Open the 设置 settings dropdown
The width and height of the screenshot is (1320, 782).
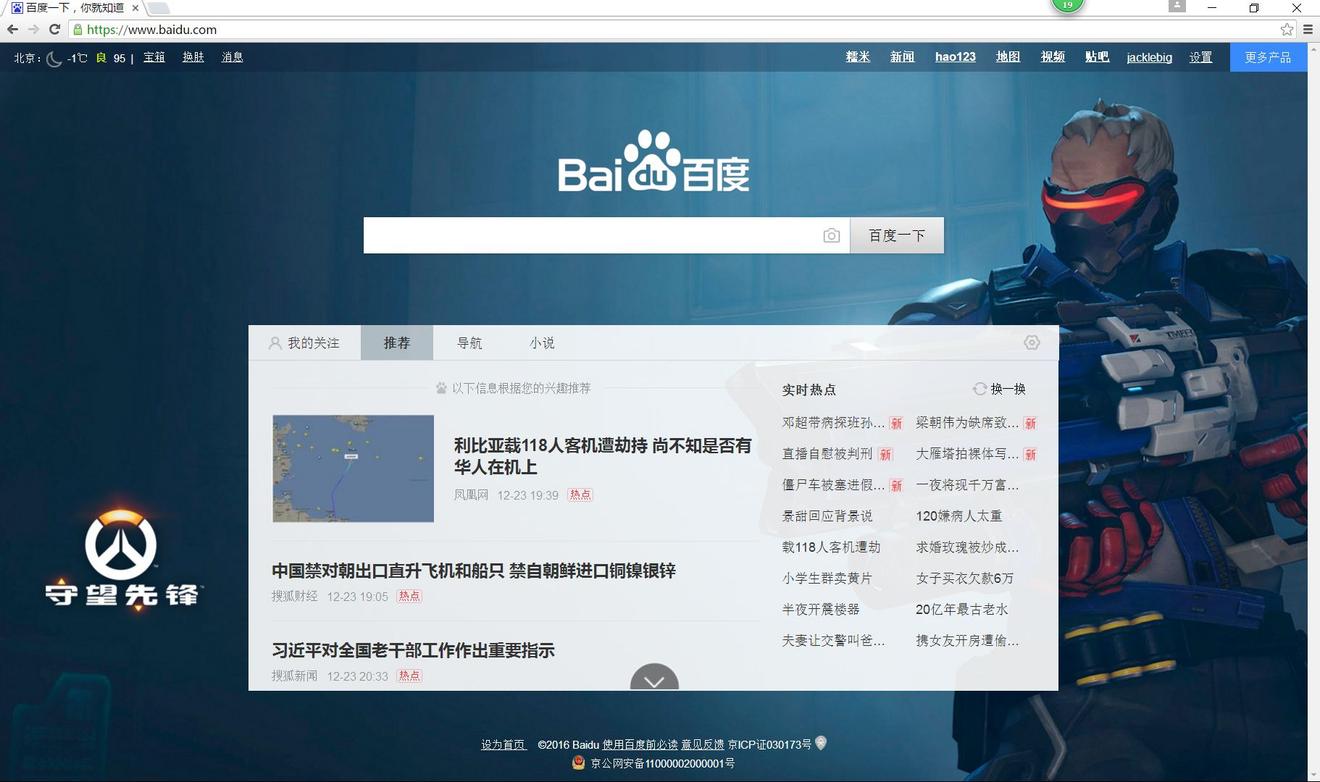1199,57
